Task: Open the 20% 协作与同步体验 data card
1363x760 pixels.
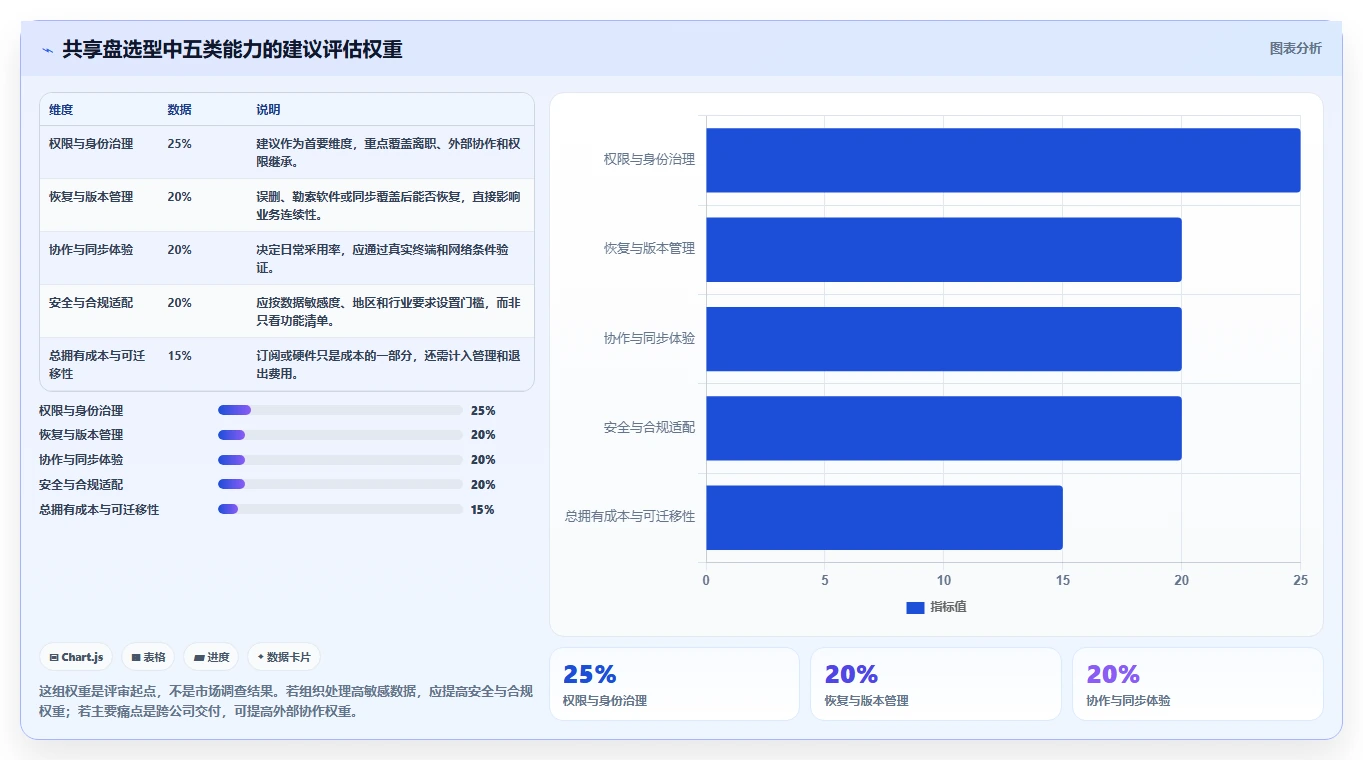Action: [1197, 684]
